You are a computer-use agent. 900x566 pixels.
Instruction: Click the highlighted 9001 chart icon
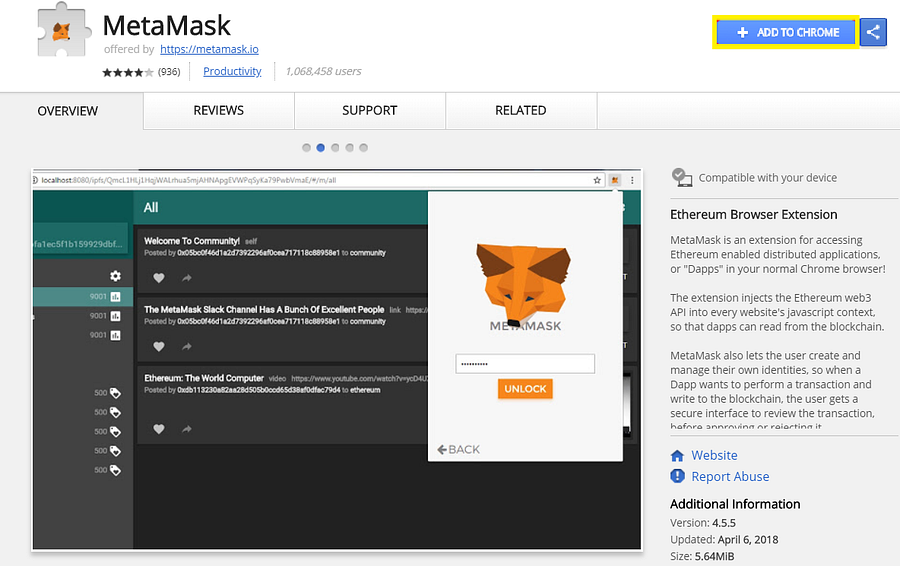coord(115,297)
